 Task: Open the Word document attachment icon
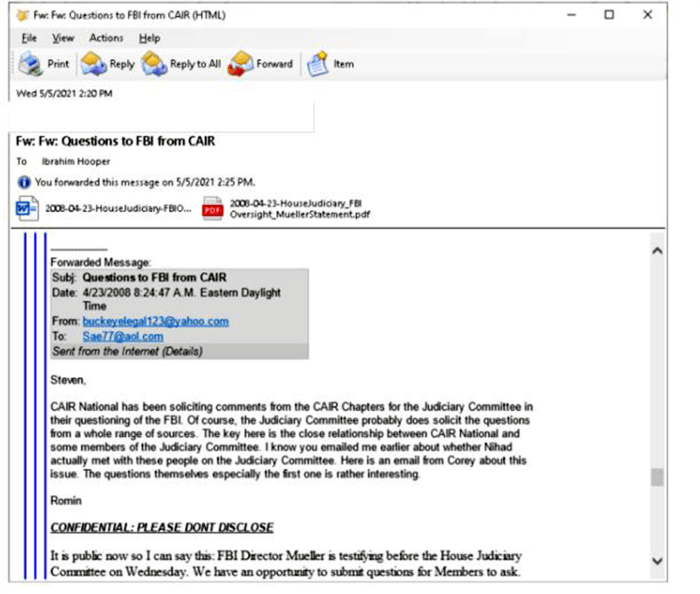[x=27, y=208]
